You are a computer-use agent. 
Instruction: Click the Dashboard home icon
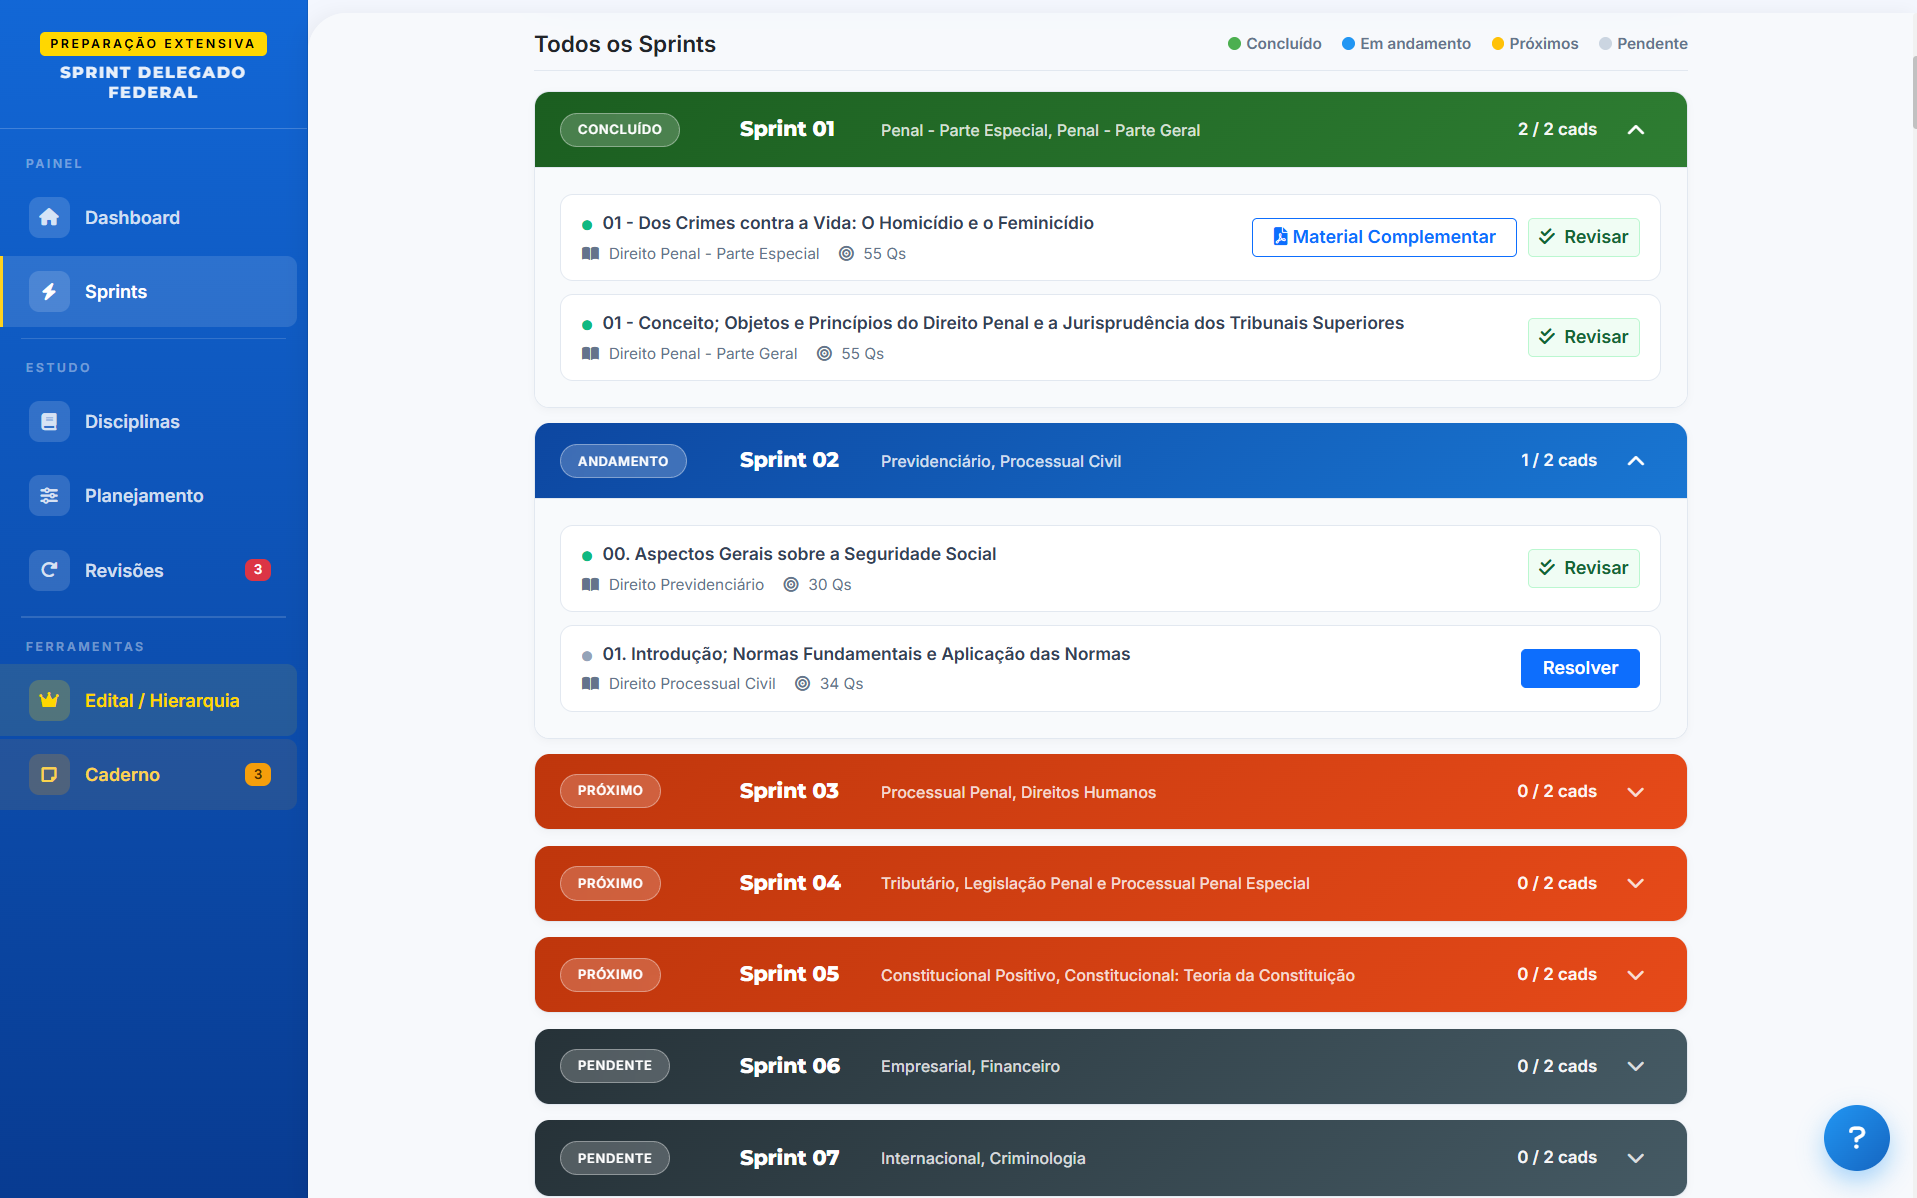[x=49, y=217]
